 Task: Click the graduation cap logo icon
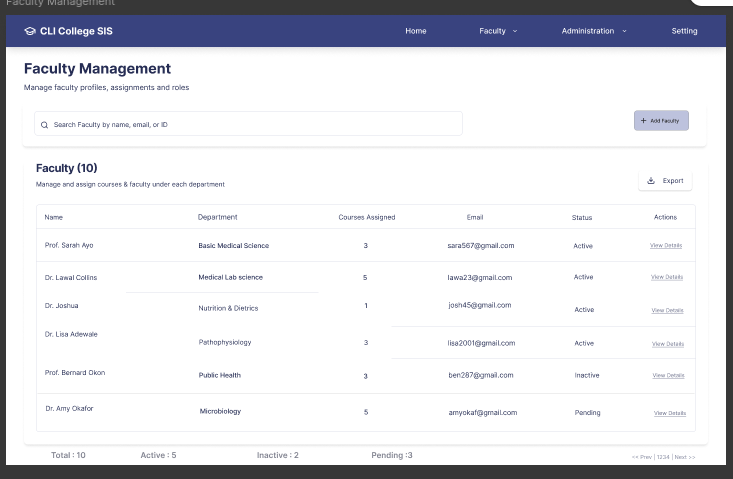coord(30,31)
